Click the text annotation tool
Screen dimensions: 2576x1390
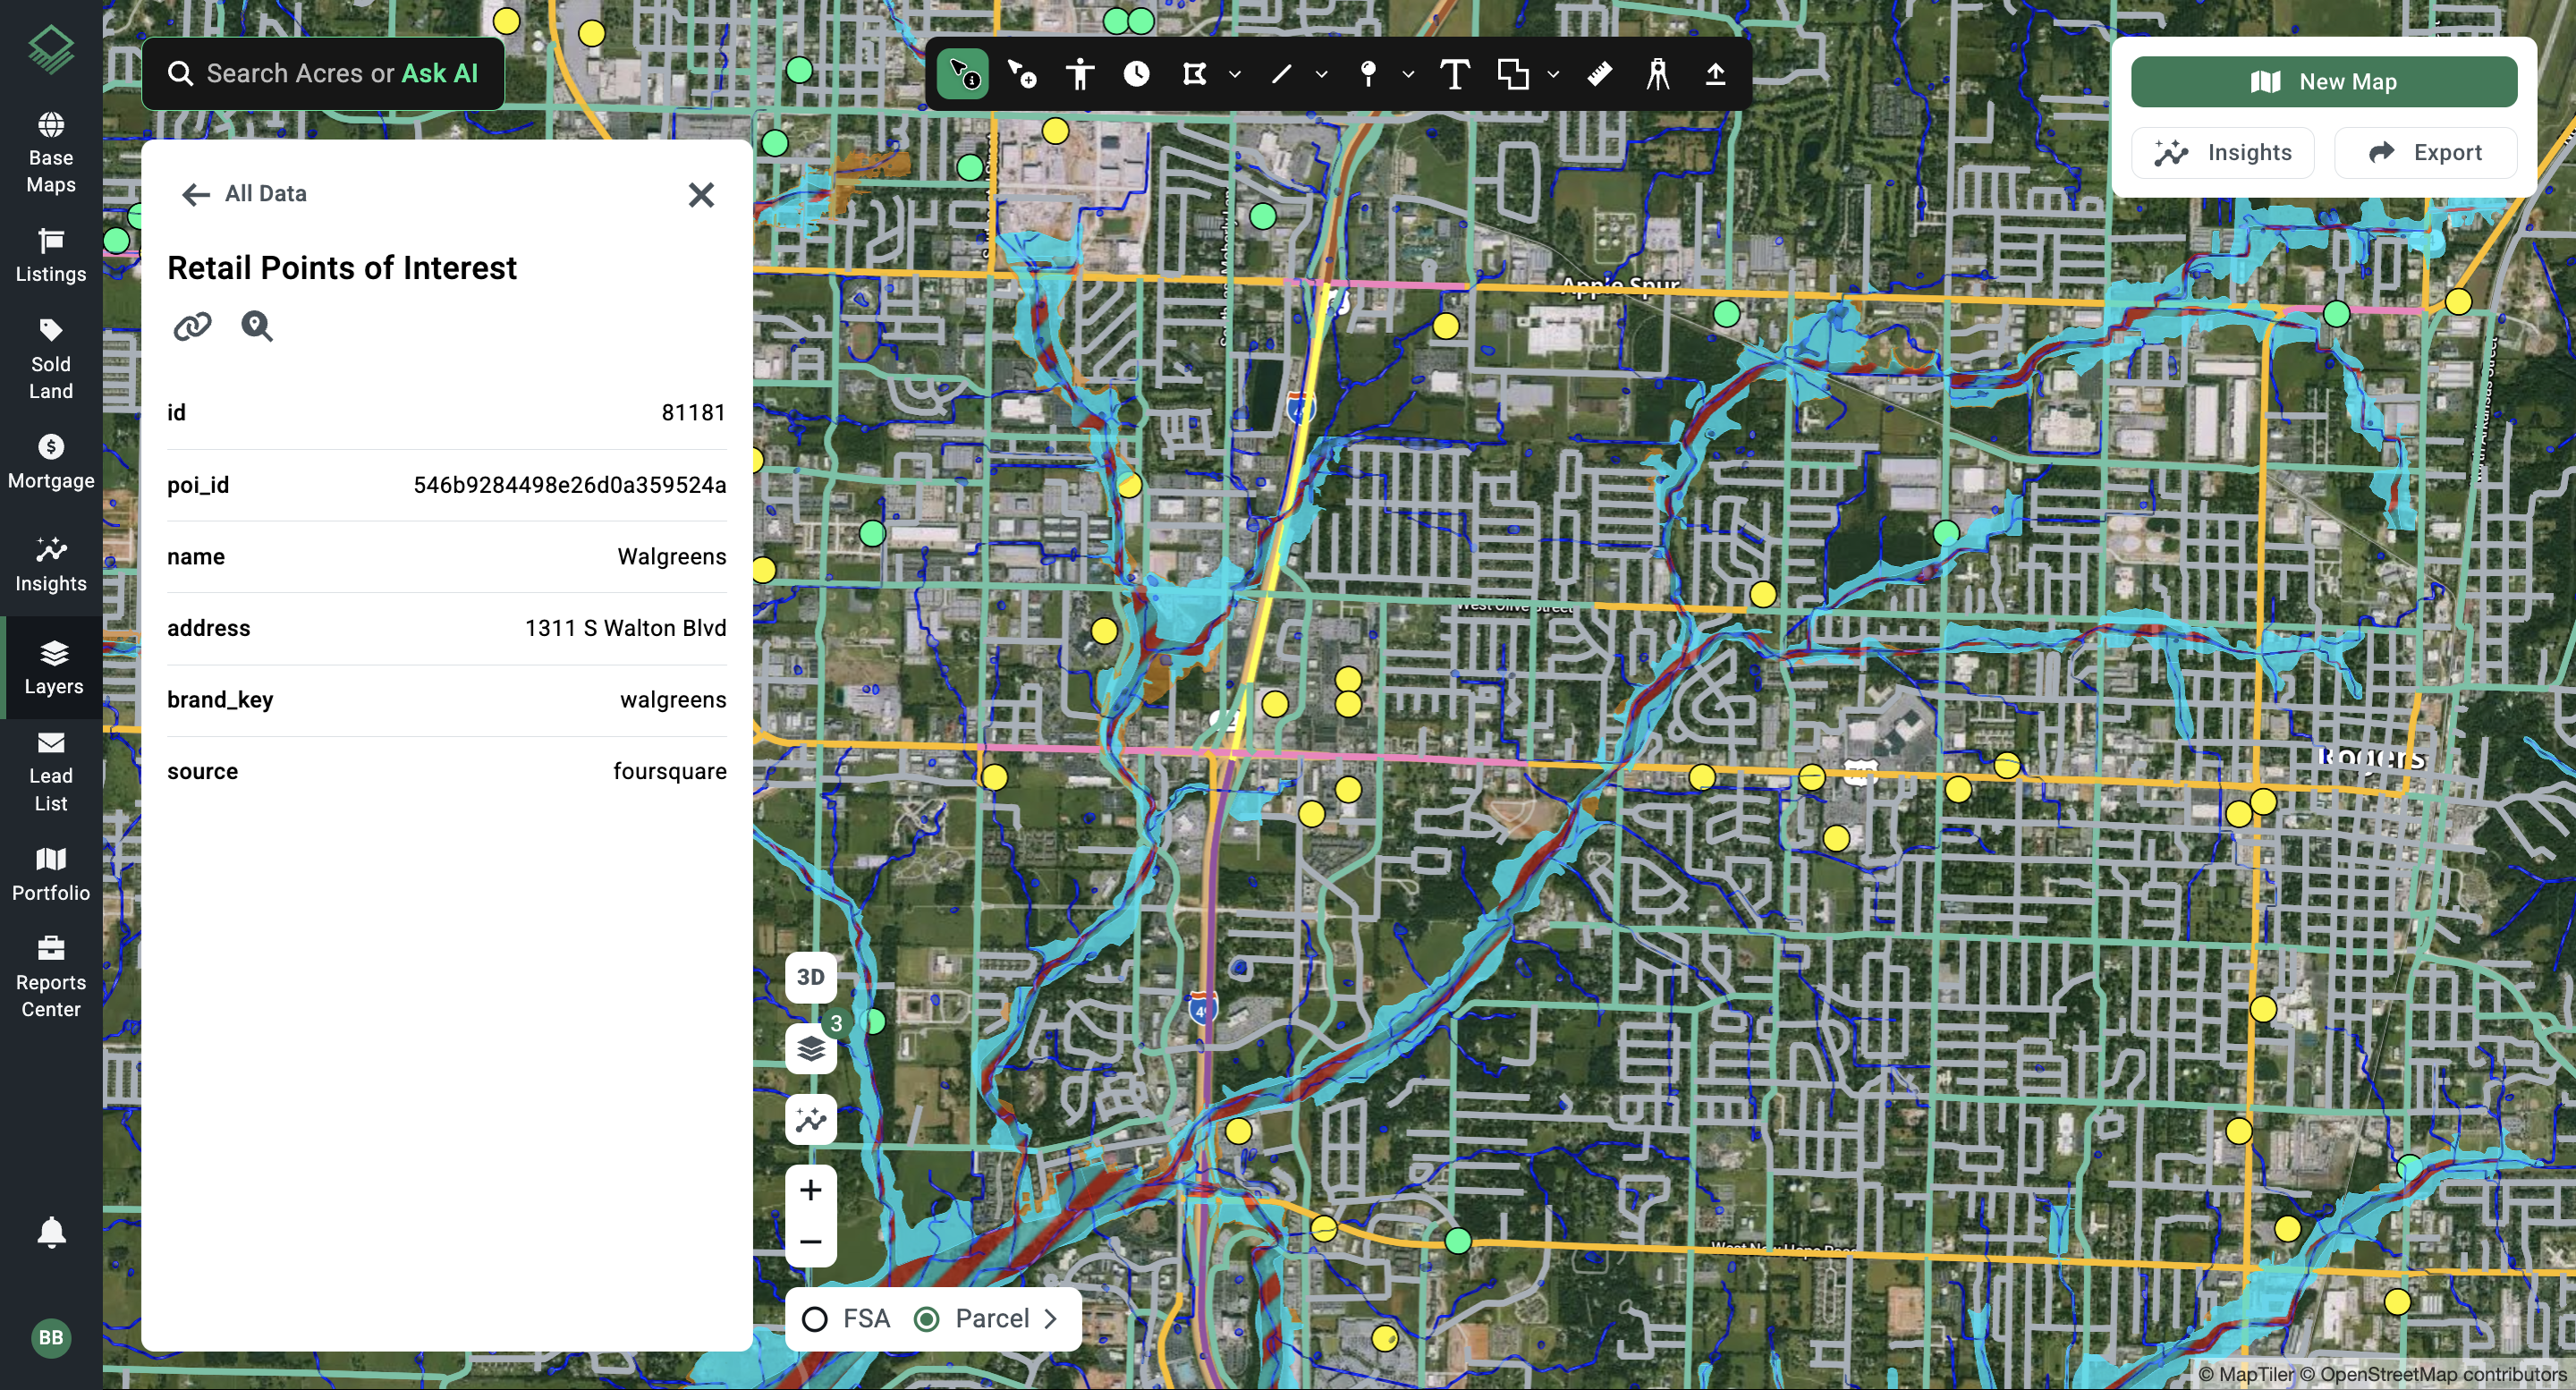click(1454, 74)
